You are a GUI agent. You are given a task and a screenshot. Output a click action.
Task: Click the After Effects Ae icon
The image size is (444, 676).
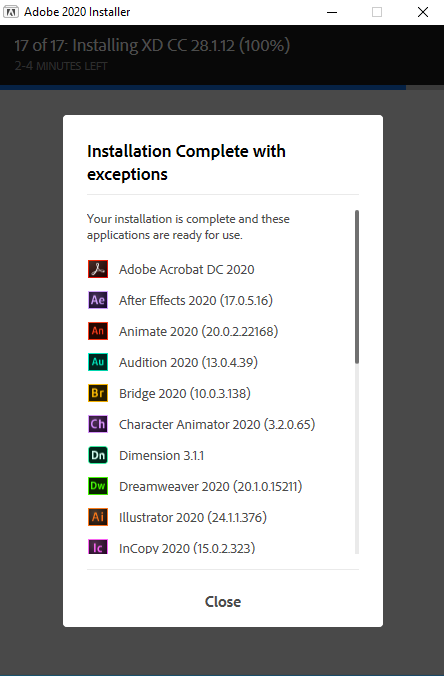[98, 300]
